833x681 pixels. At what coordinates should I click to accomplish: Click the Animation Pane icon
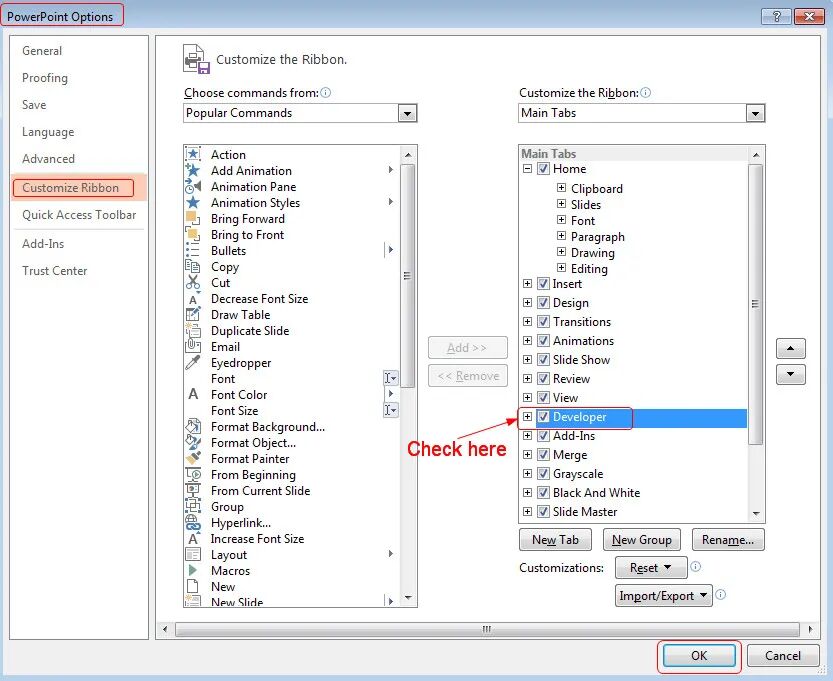pos(193,186)
